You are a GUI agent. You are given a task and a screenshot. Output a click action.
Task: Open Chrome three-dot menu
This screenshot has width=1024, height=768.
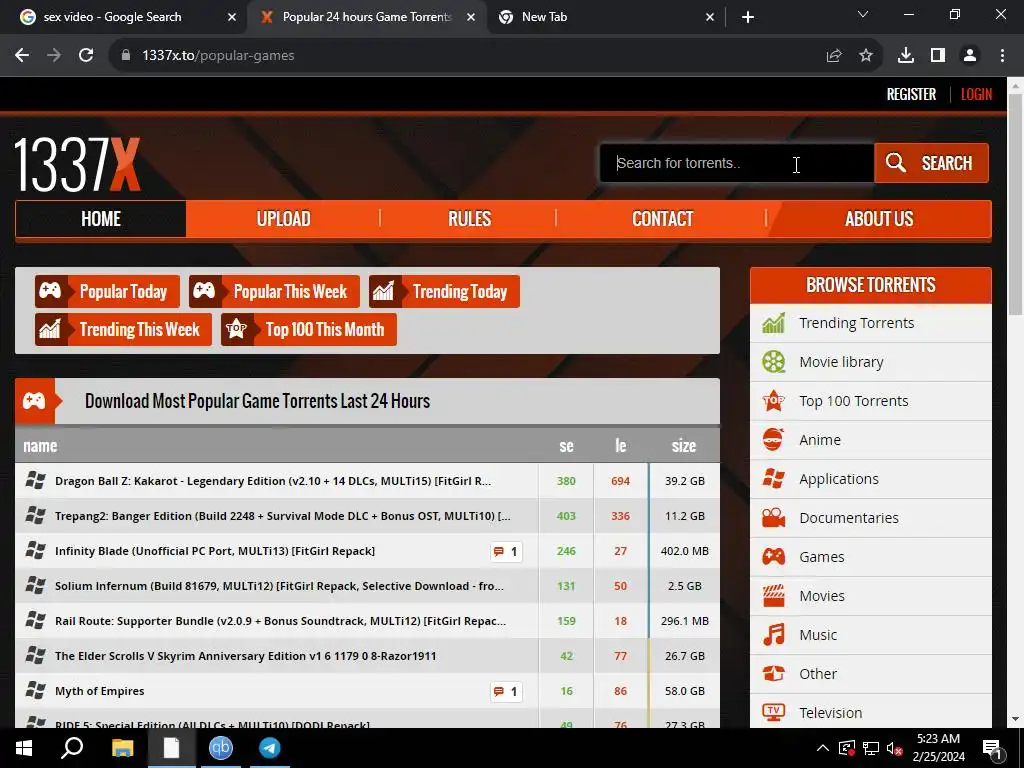pos(1002,56)
